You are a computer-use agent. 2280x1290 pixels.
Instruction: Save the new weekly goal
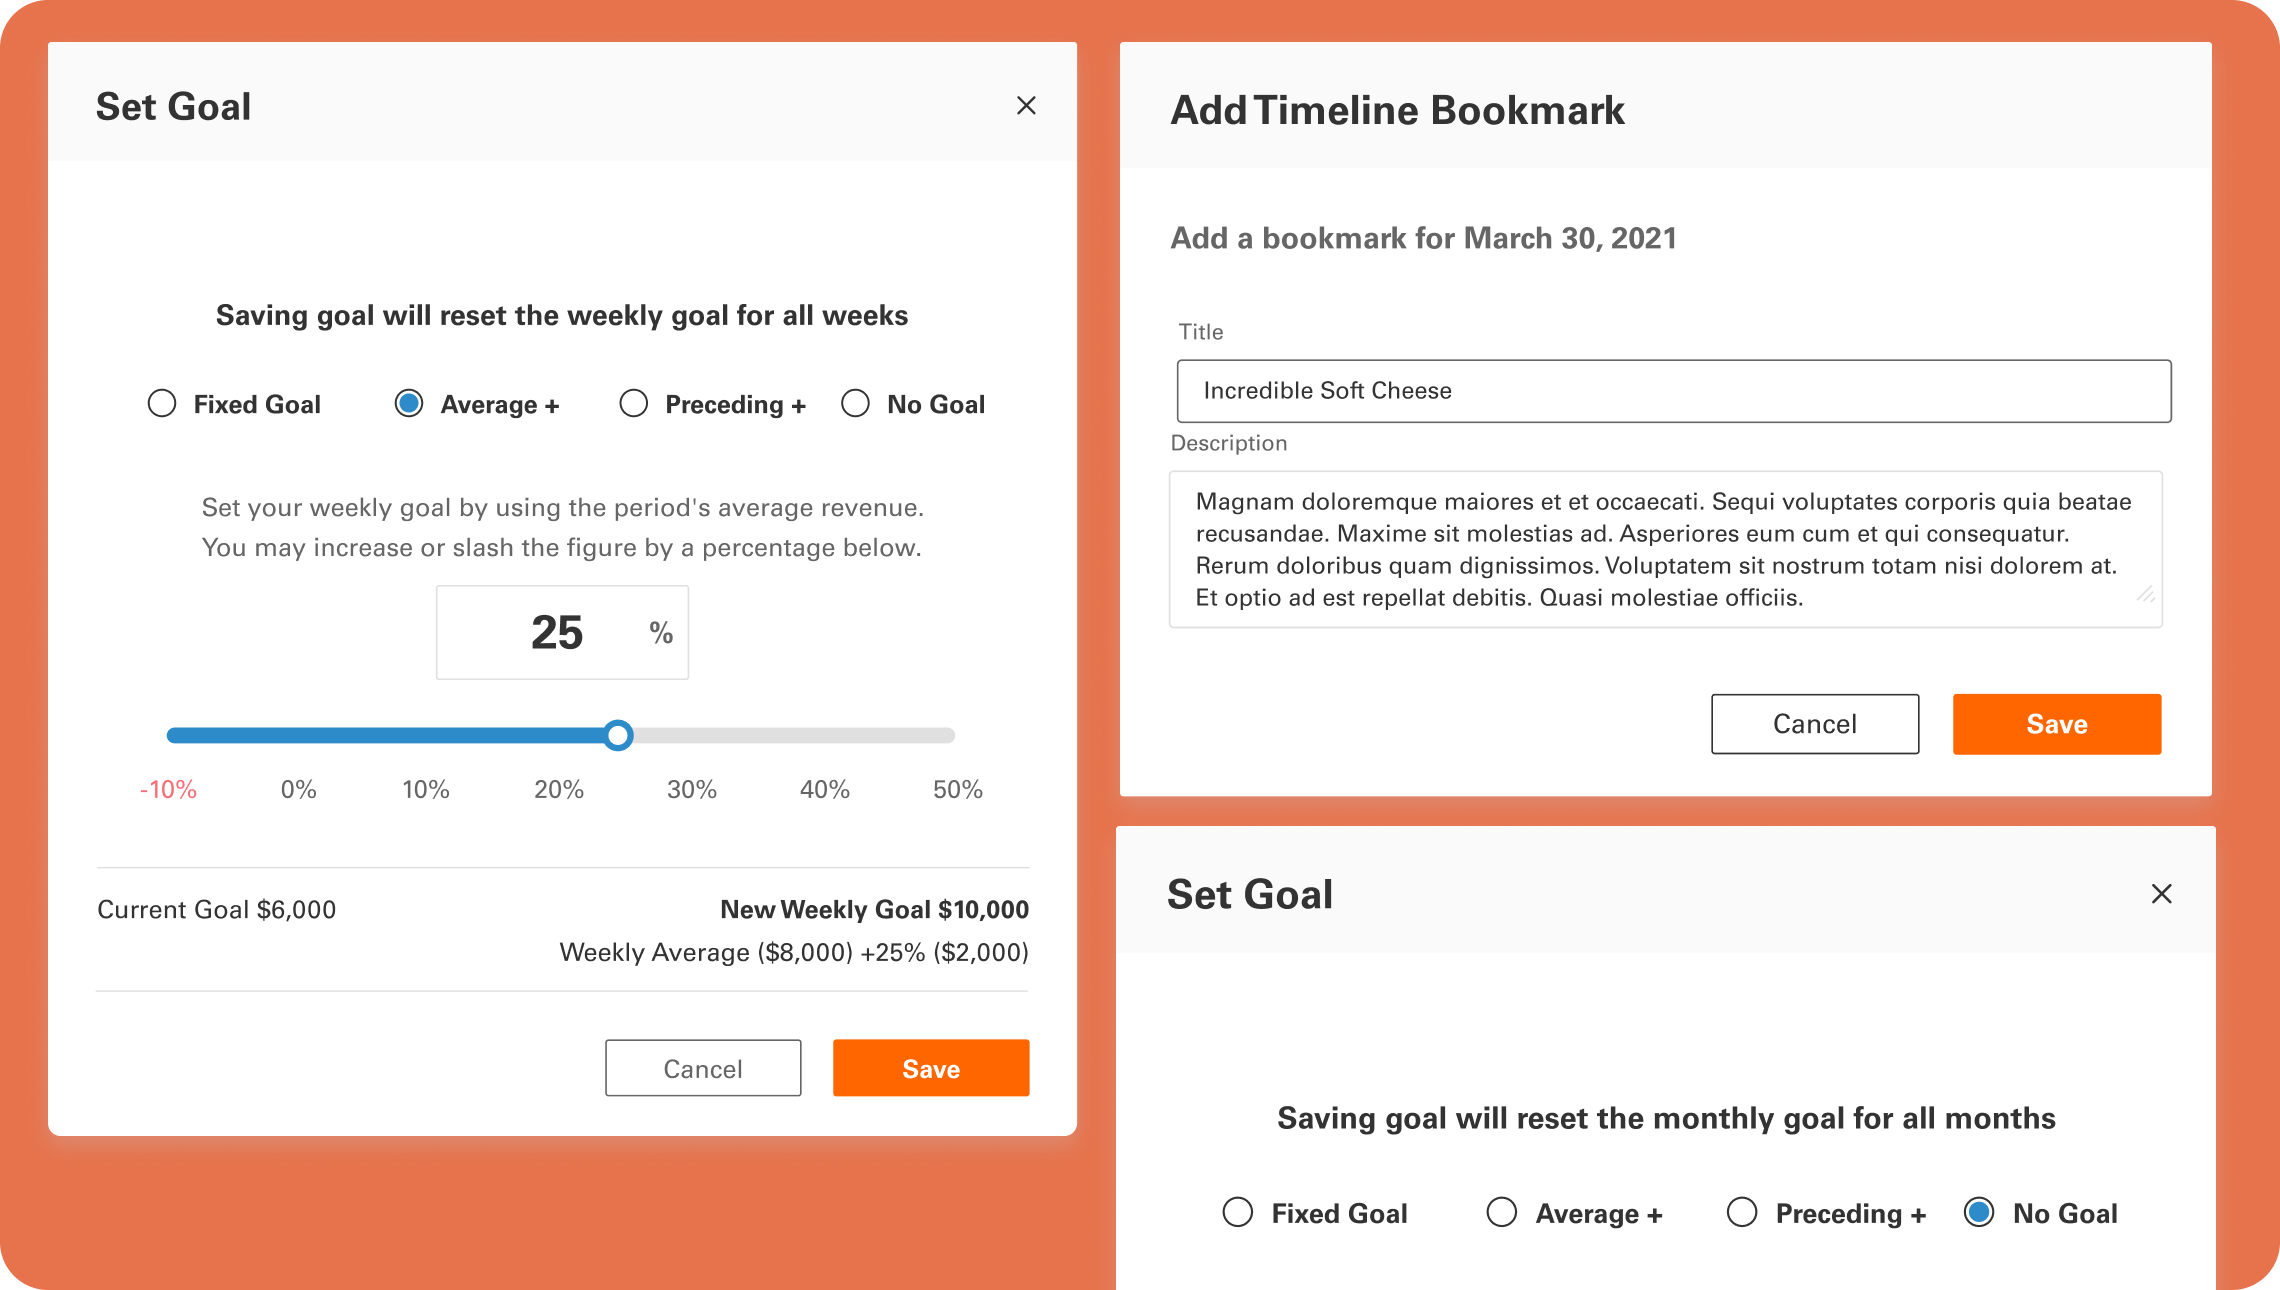pyautogui.click(x=931, y=1069)
